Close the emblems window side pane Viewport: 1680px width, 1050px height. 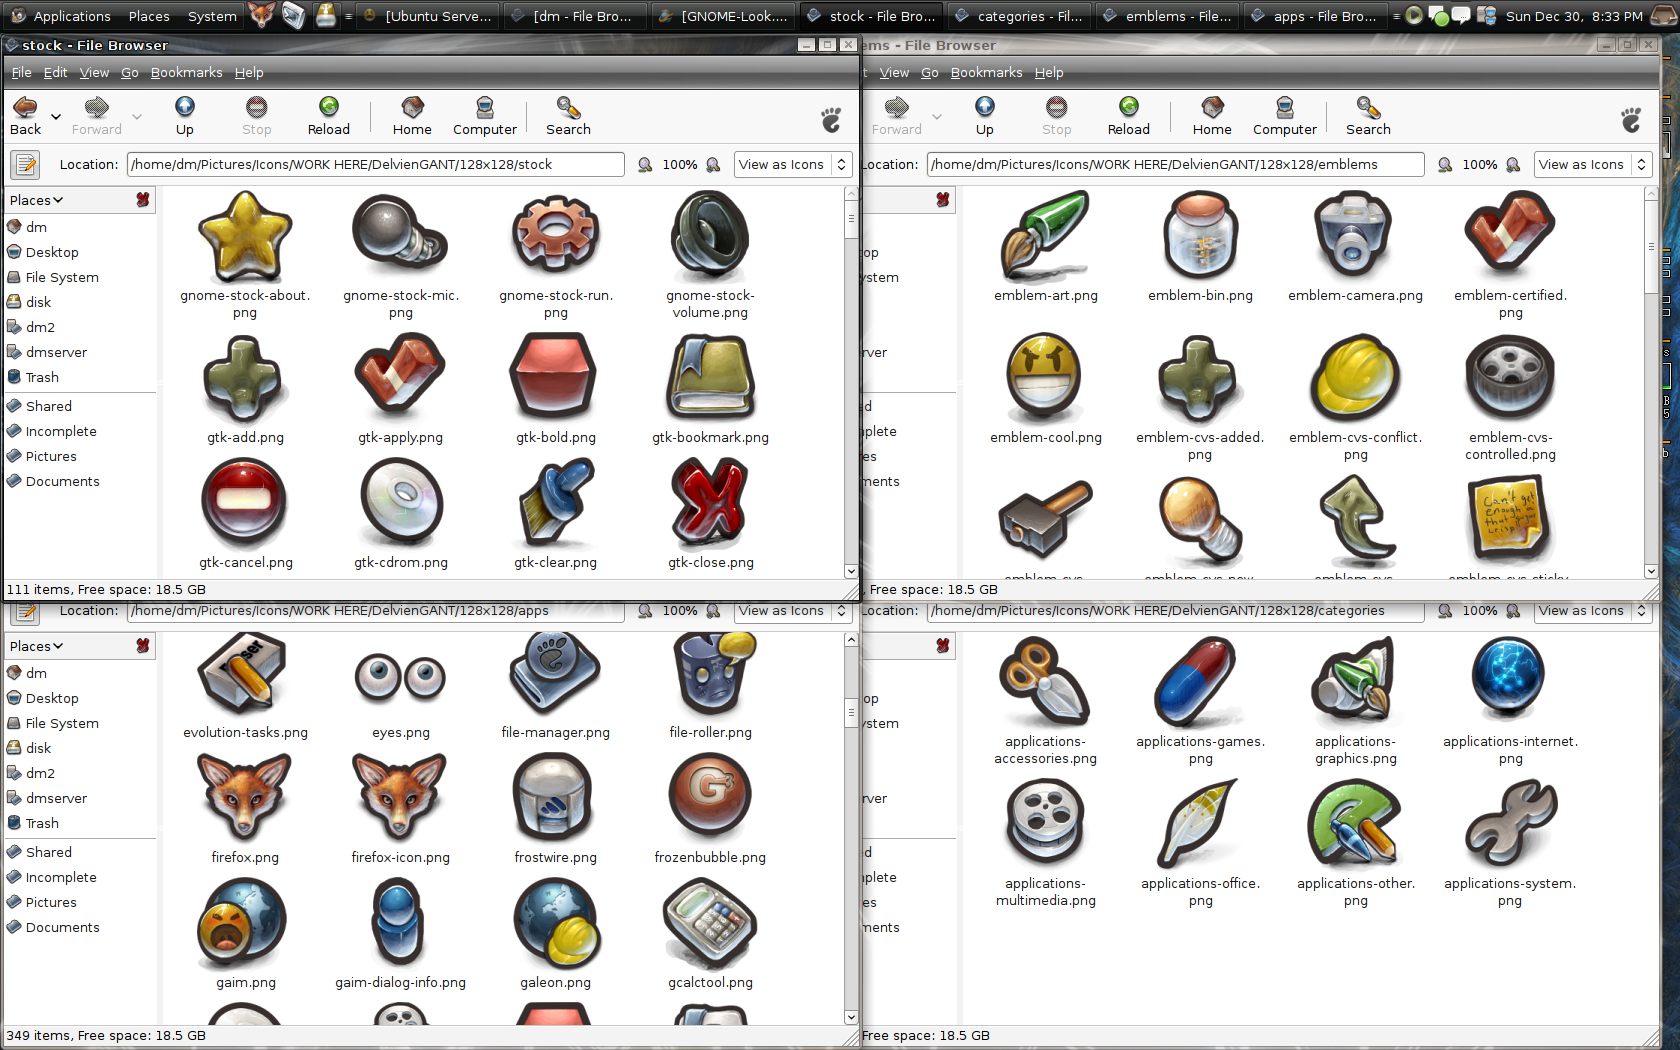pos(943,200)
